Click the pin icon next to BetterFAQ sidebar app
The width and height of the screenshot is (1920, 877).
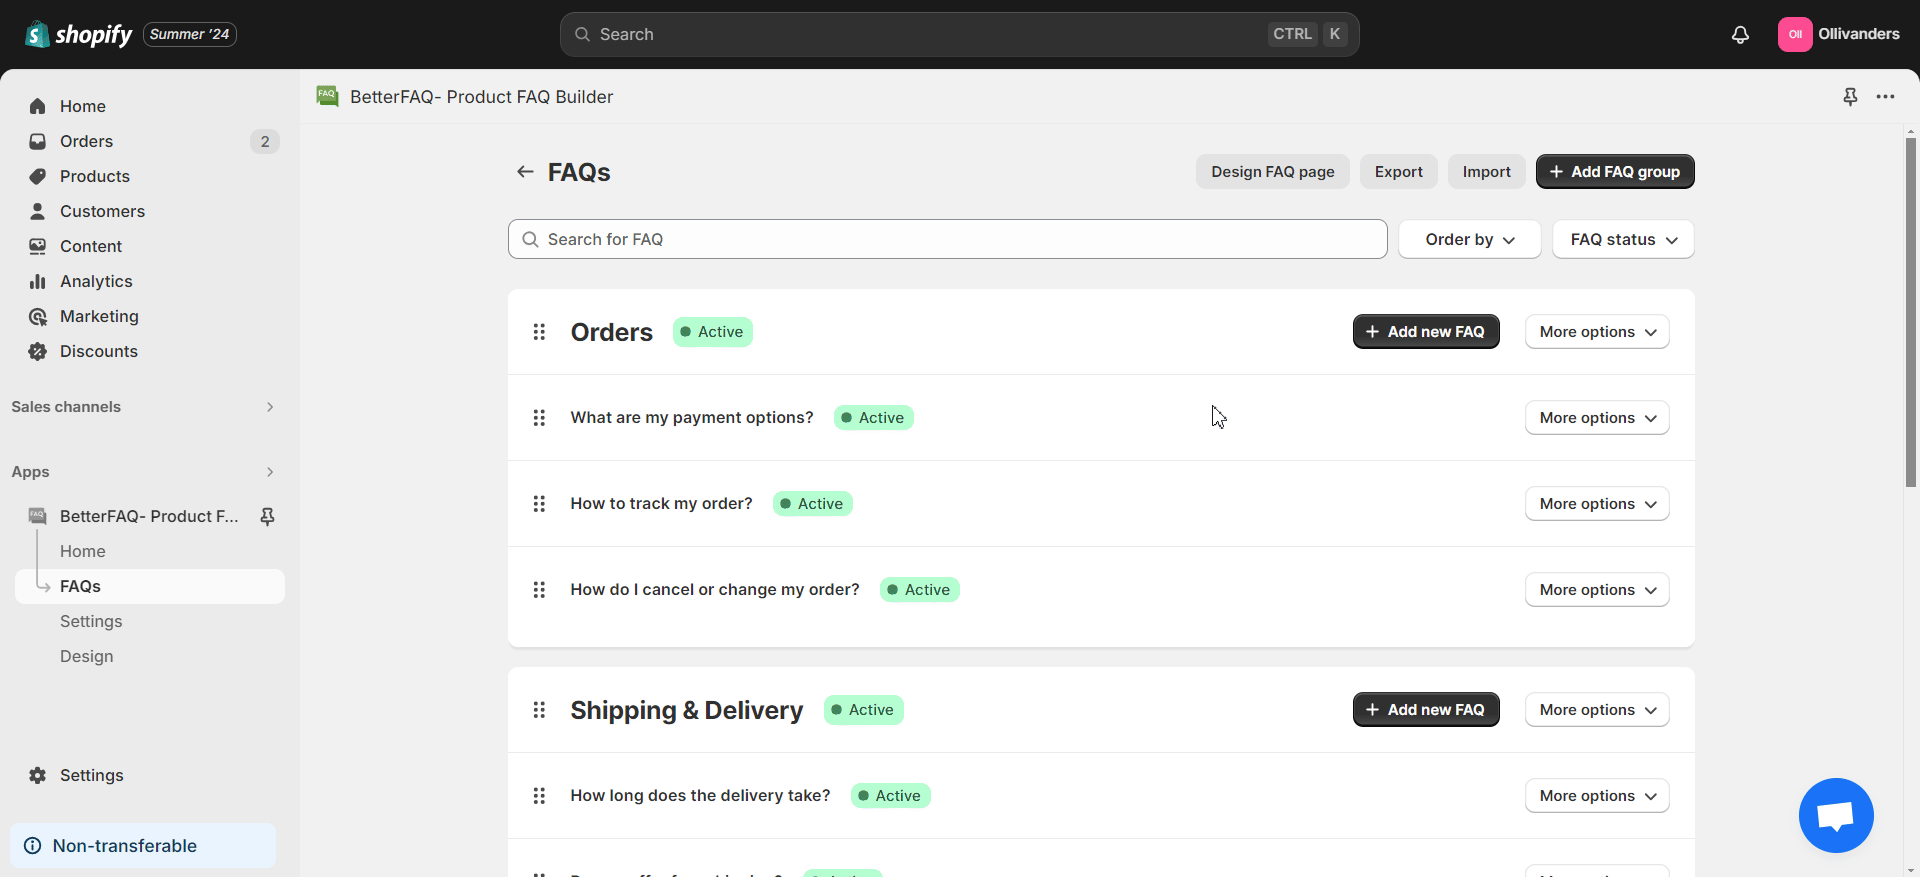tap(267, 516)
